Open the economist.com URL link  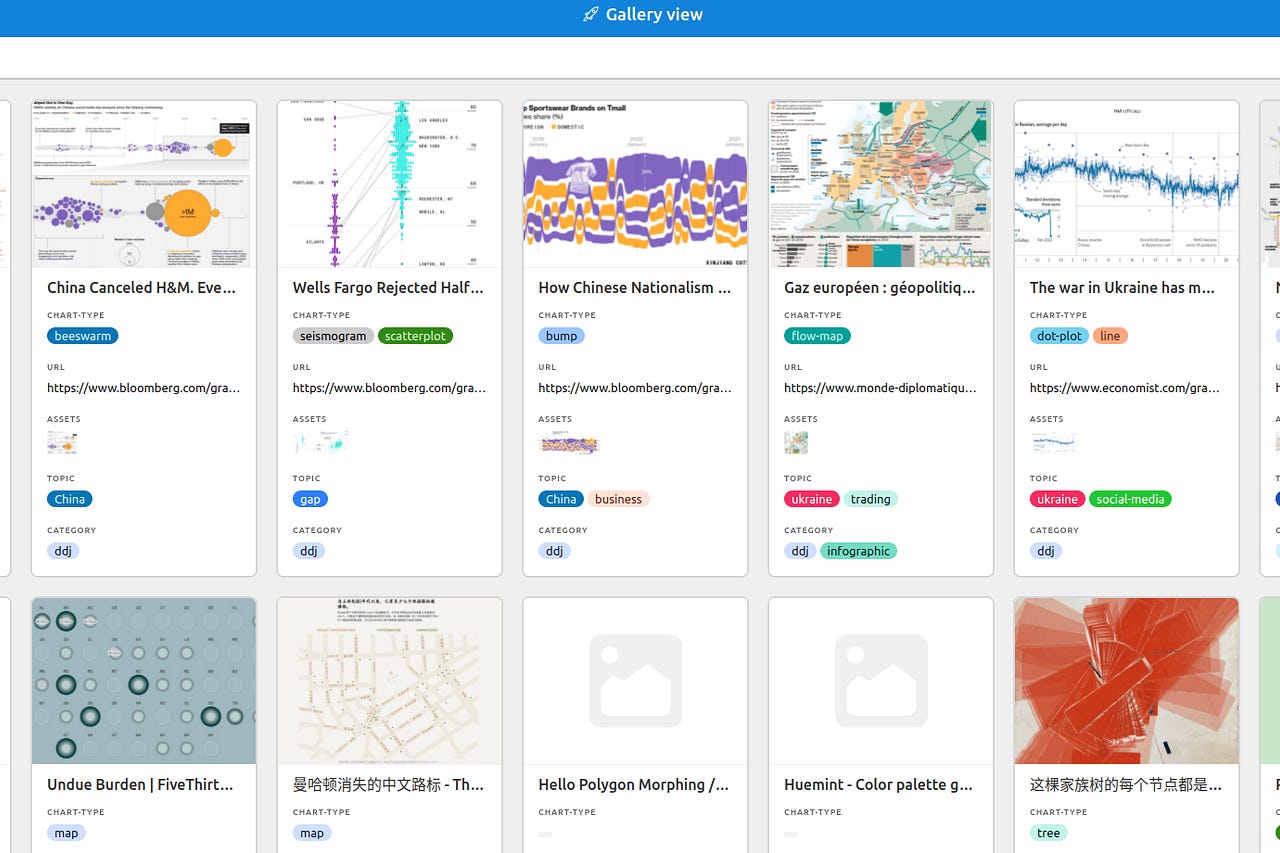pos(1126,388)
